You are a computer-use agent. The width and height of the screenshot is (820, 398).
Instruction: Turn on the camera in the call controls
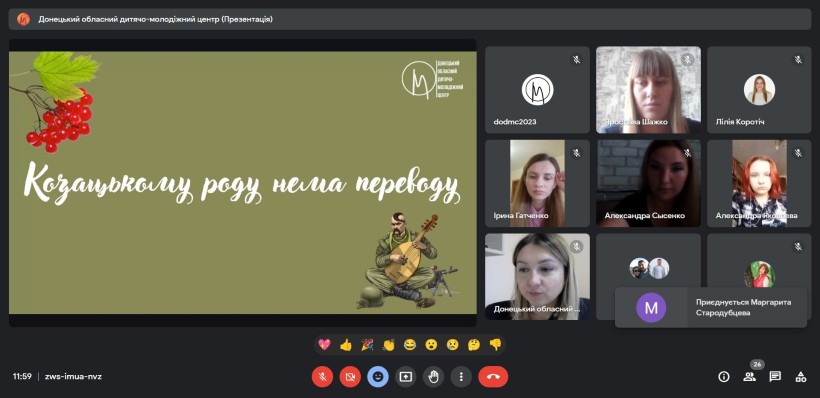coord(350,377)
